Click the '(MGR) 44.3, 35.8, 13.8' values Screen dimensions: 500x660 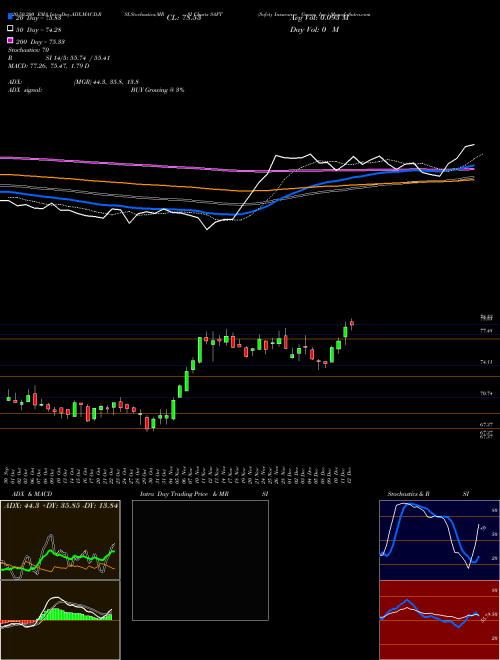(x=106, y=82)
